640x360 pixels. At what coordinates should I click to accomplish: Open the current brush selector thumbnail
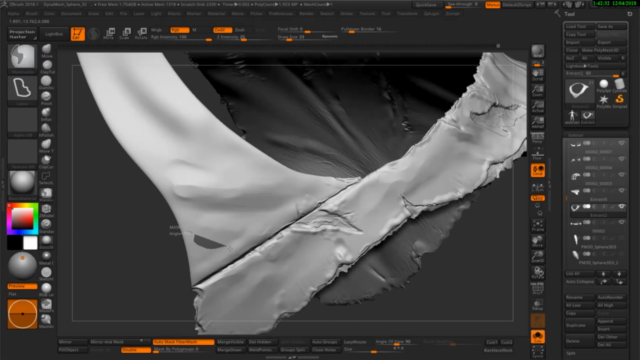click(x=22, y=56)
